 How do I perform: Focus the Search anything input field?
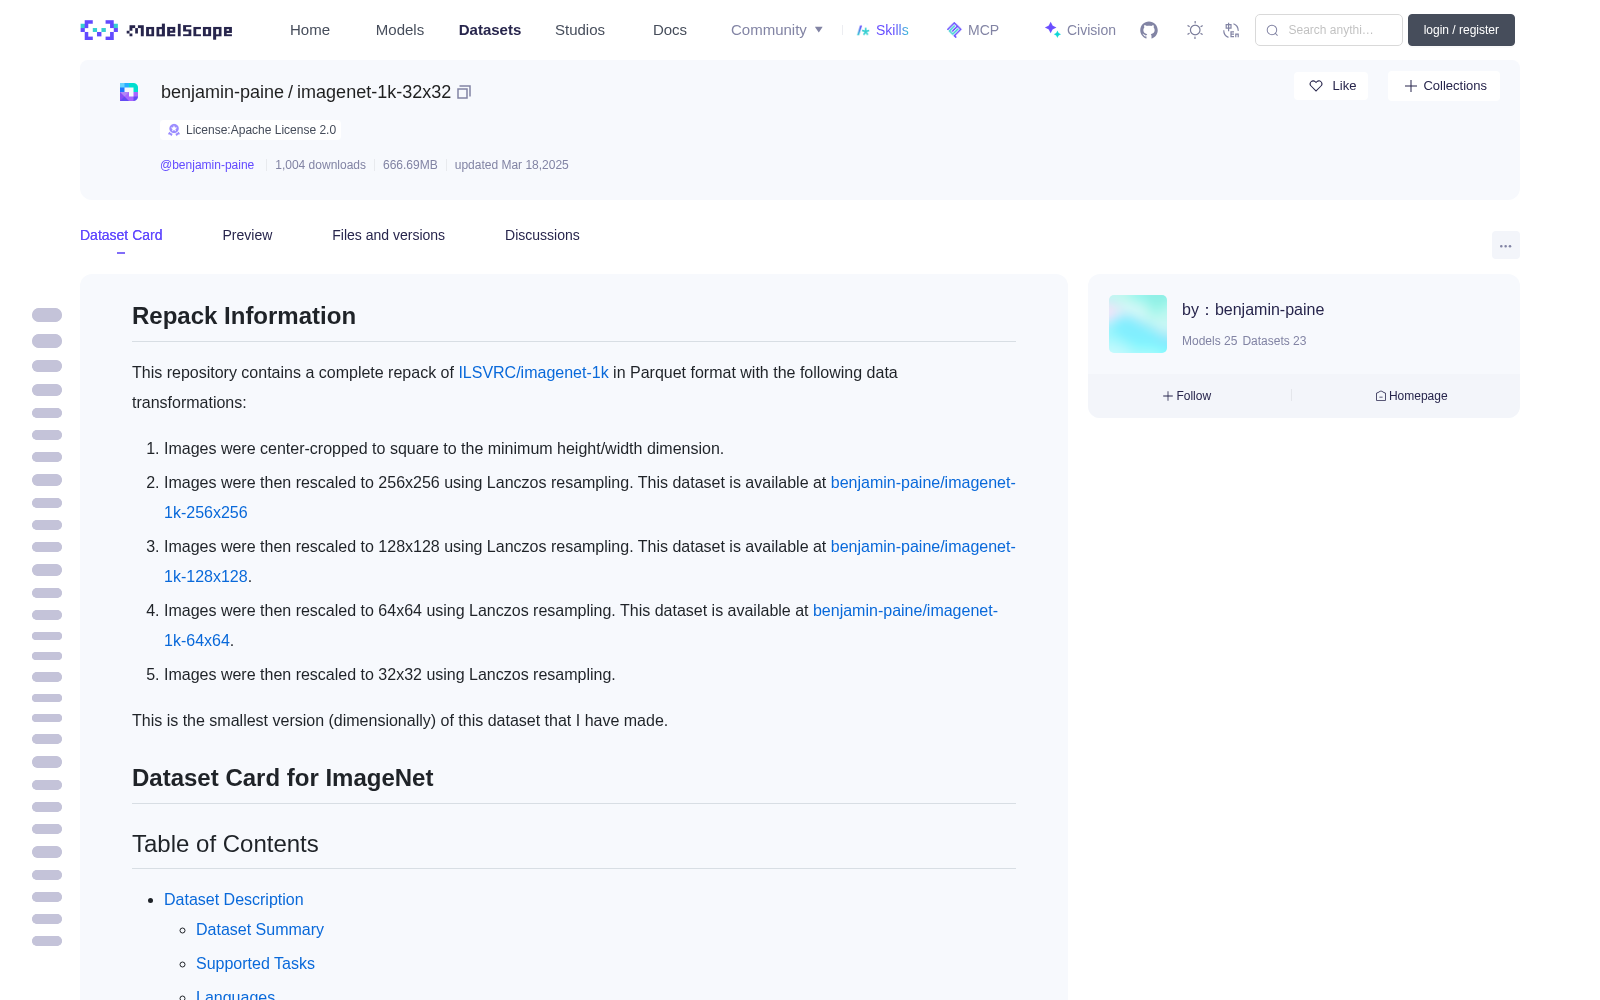tap(1329, 30)
